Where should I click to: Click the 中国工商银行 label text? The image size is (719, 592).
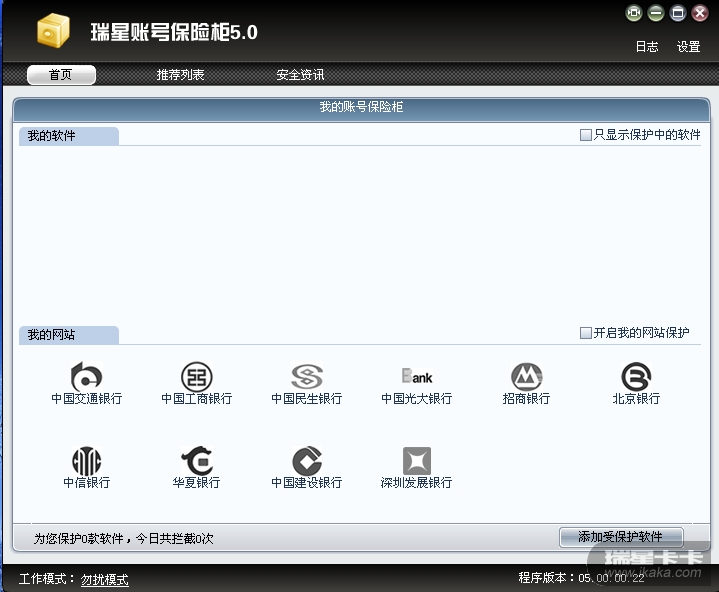(x=196, y=398)
